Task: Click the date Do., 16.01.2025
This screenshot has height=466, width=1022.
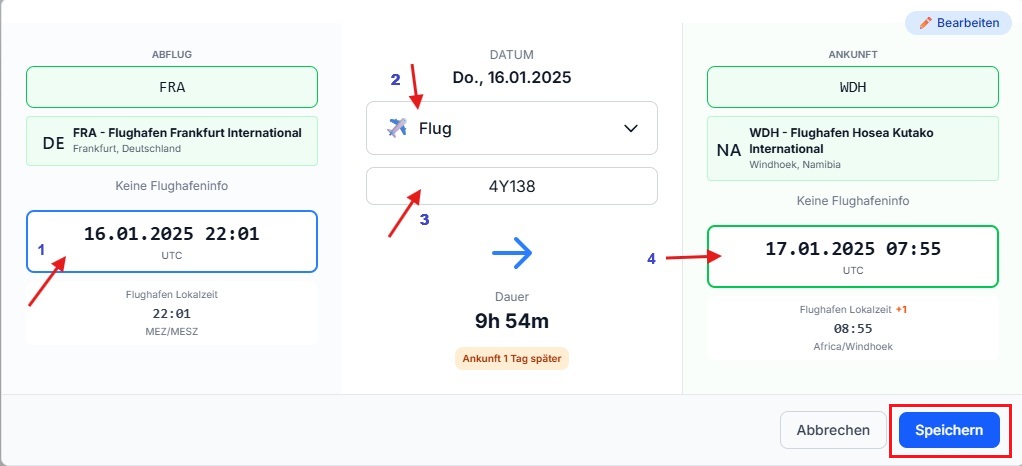Action: coord(512,78)
